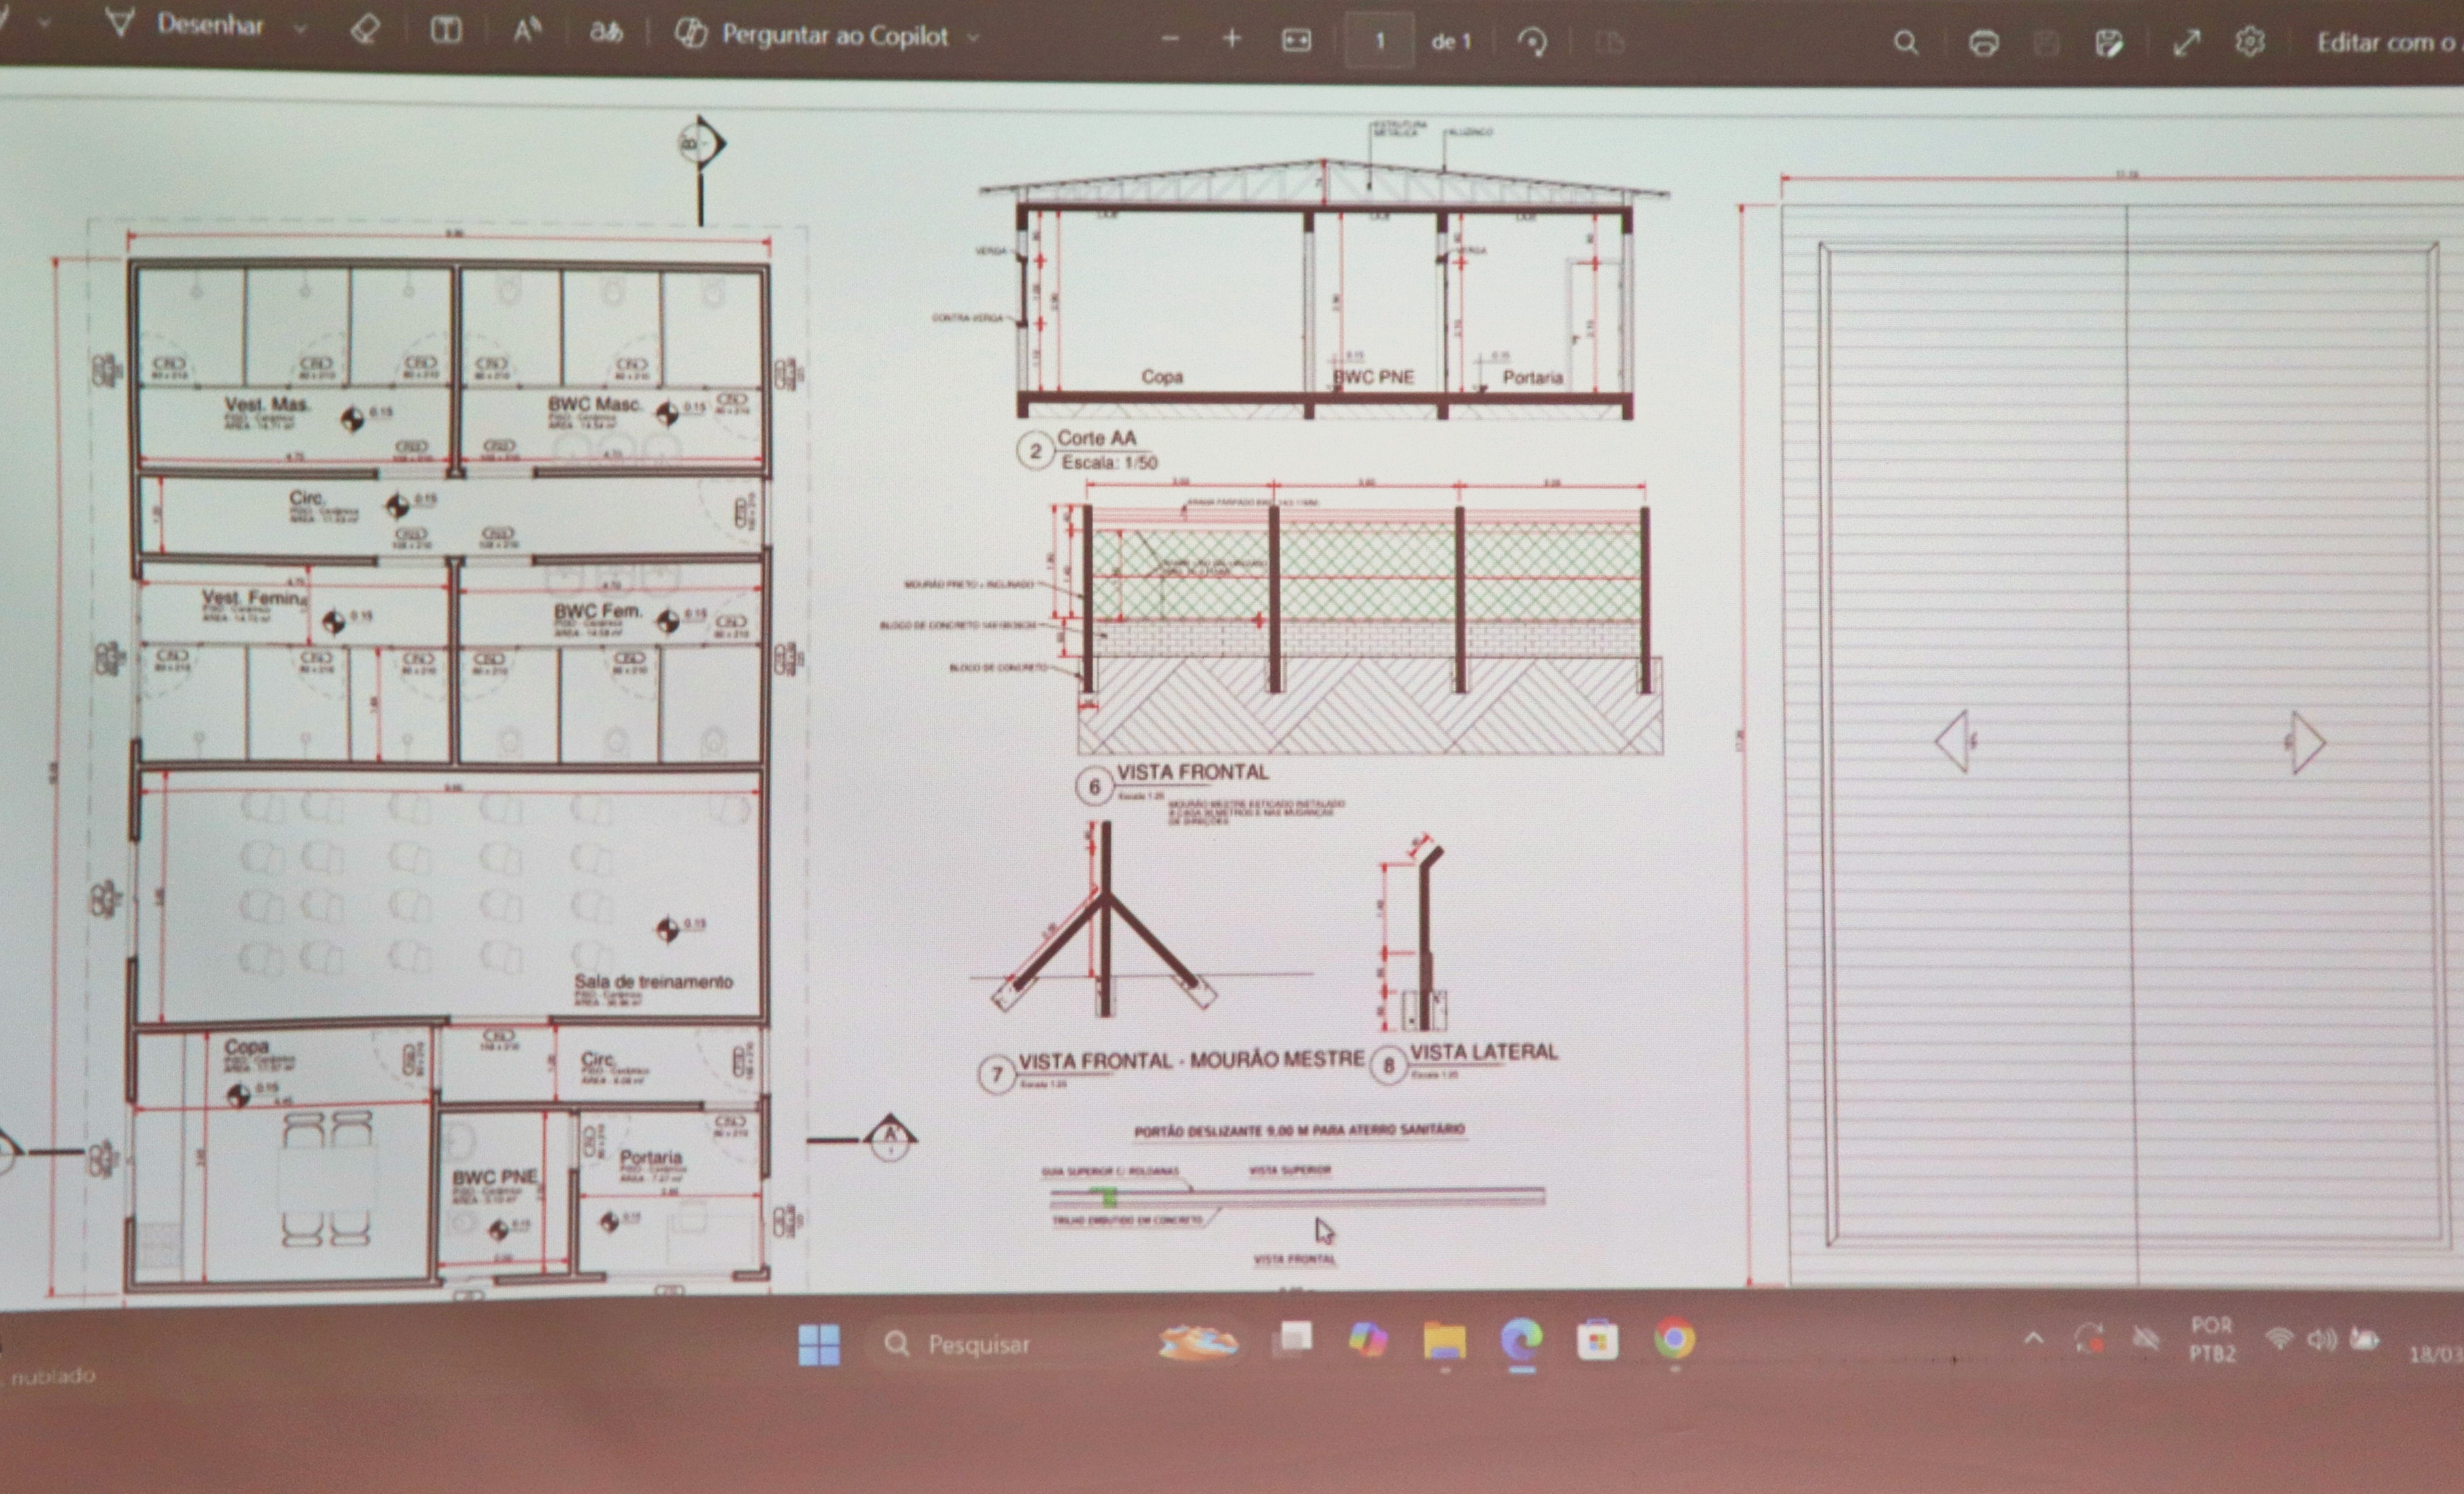This screenshot has height=1494, width=2464.
Task: Click the page number input field
Action: (x=1379, y=41)
